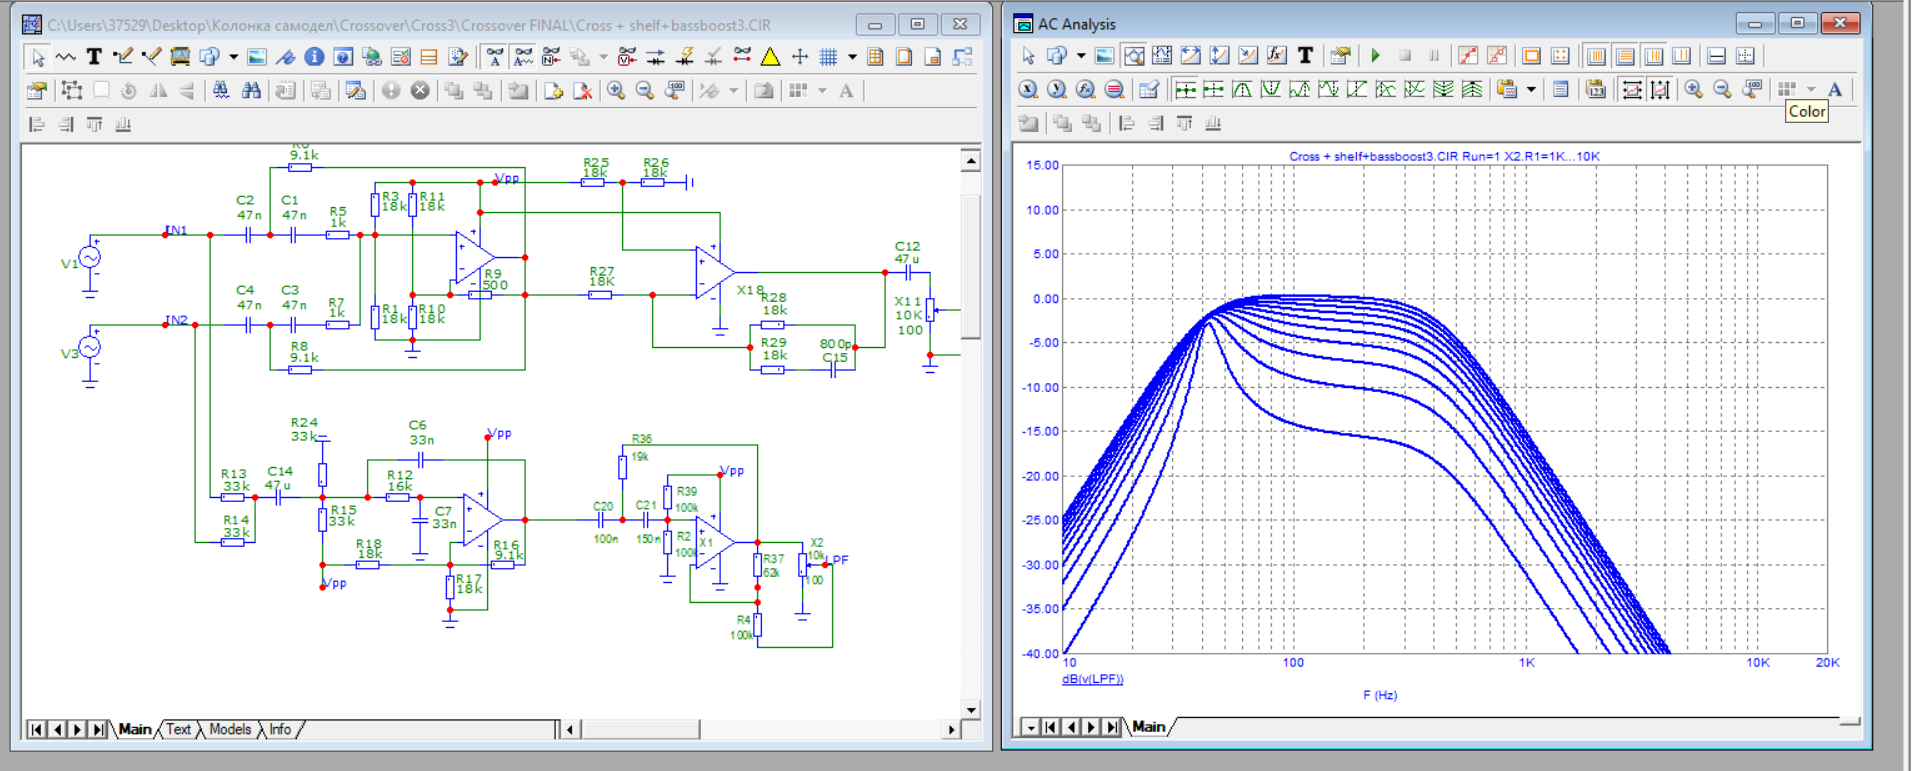The width and height of the screenshot is (1912, 771).
Task: Click the X expression scale icon
Action: (1028, 88)
